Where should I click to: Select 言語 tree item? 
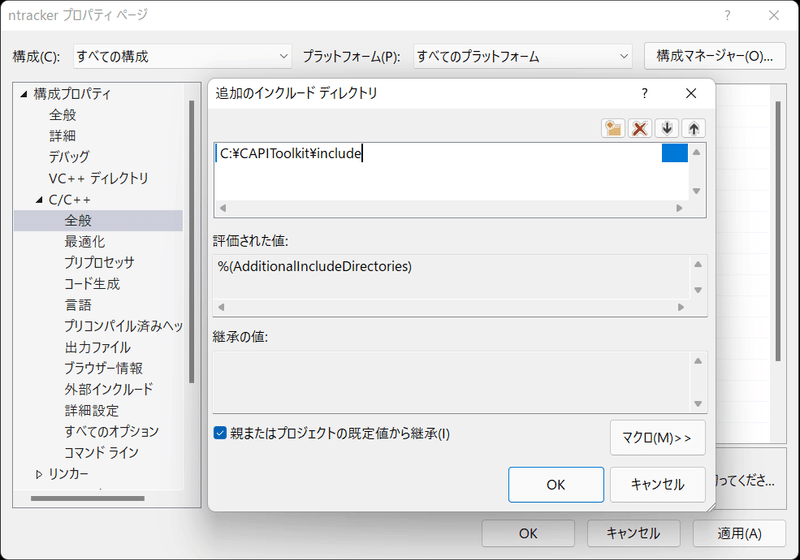(78, 305)
